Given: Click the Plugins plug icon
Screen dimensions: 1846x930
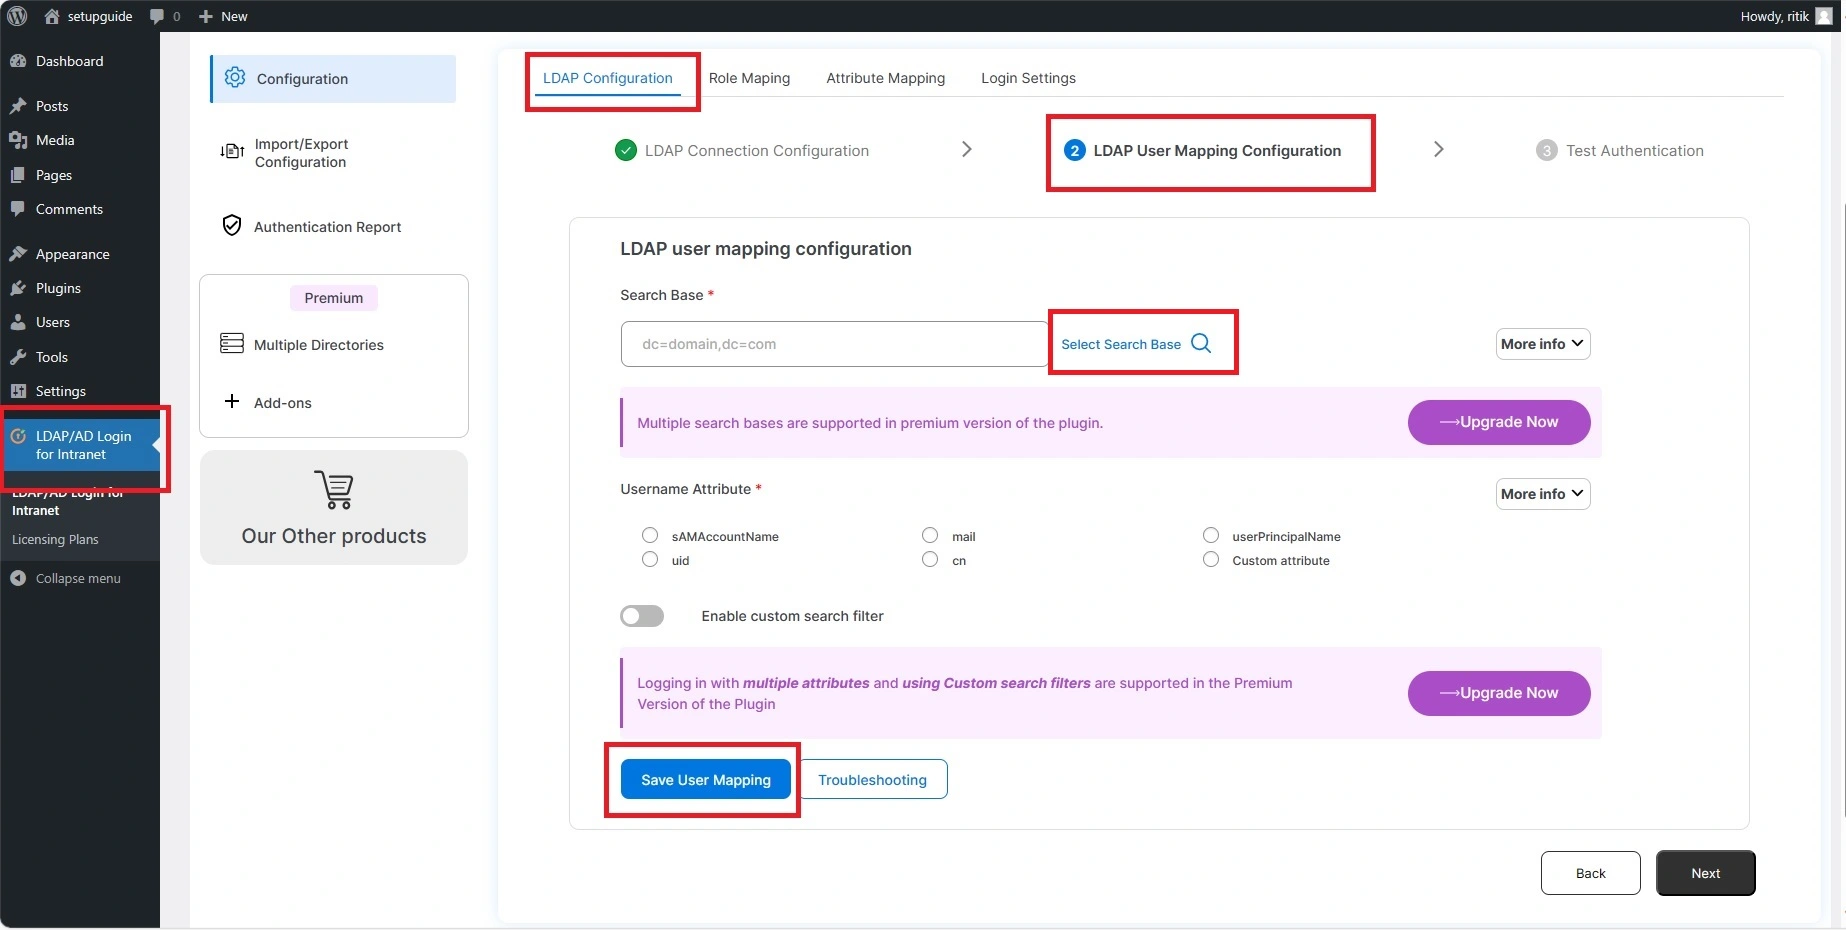Looking at the screenshot, I should pyautogui.click(x=18, y=288).
